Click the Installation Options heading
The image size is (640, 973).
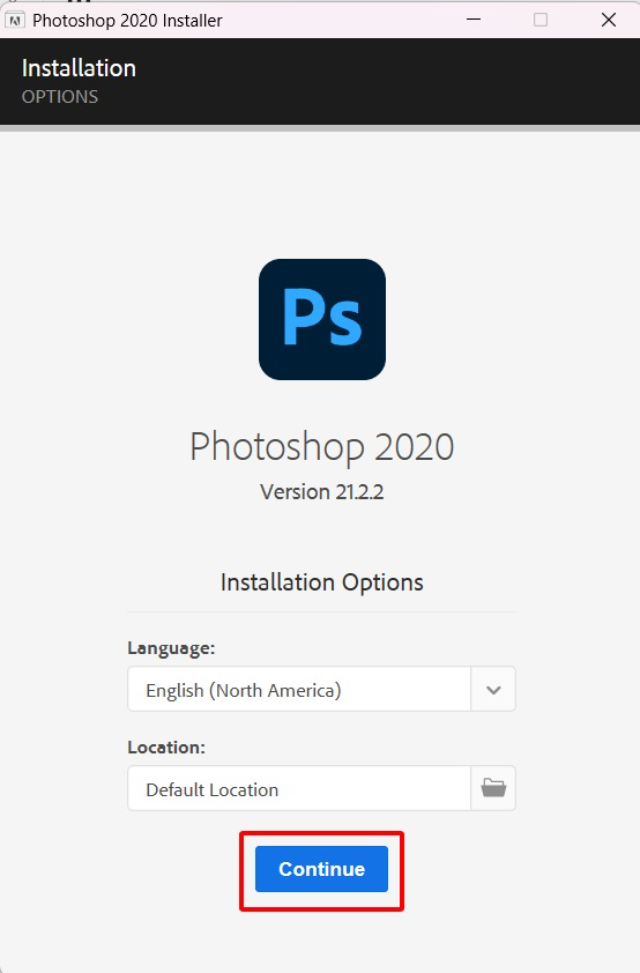coord(321,582)
